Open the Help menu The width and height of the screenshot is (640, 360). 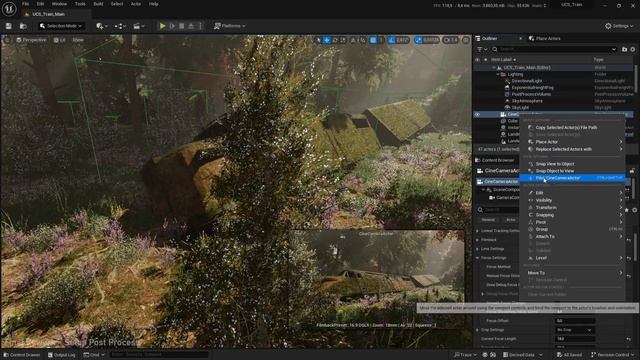coord(153,4)
